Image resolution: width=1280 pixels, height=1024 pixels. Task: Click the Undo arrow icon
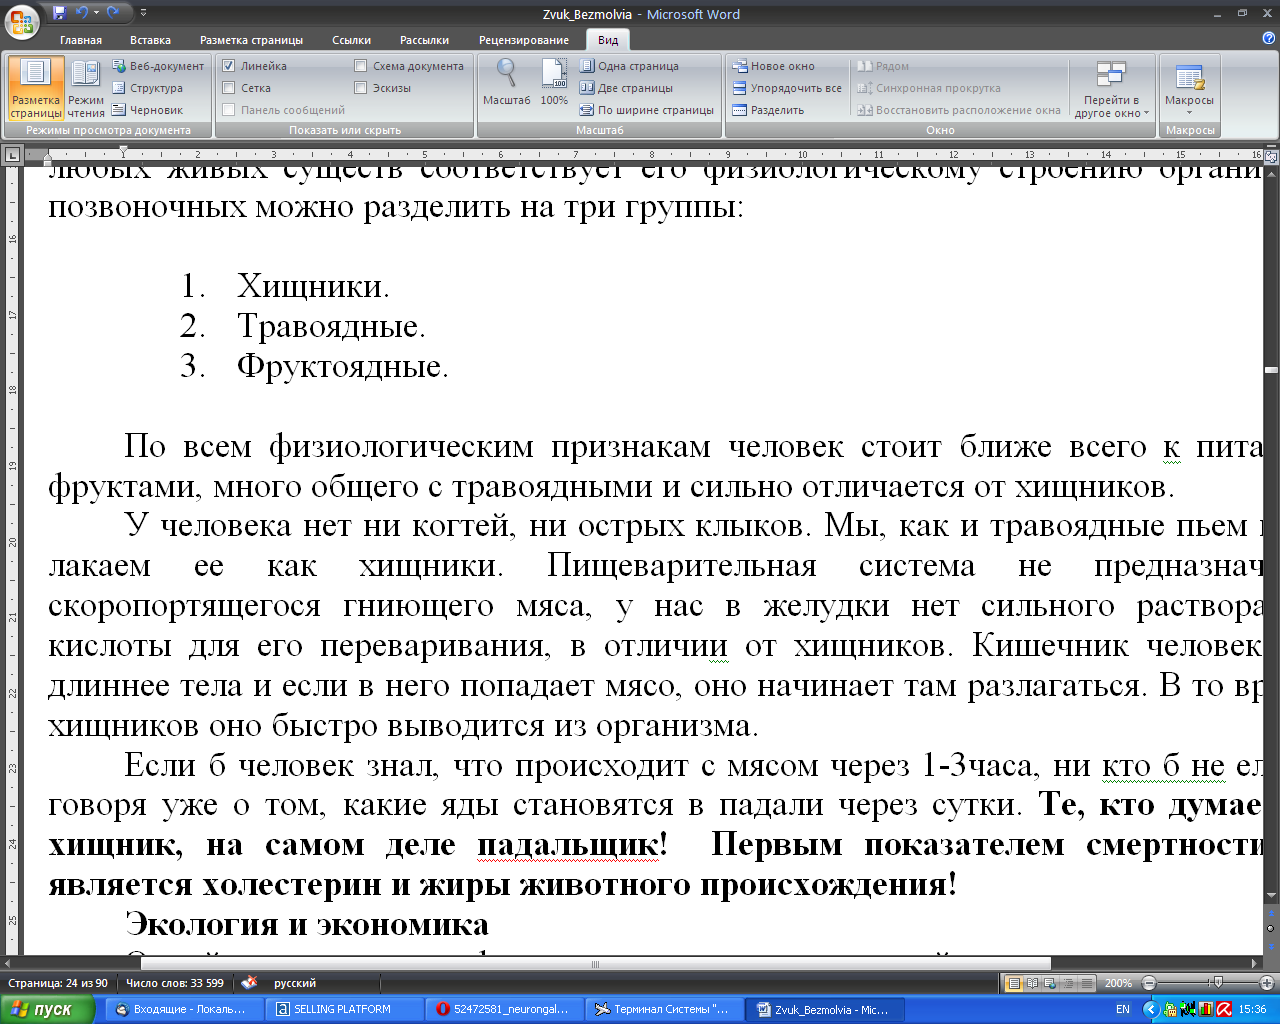tap(80, 13)
